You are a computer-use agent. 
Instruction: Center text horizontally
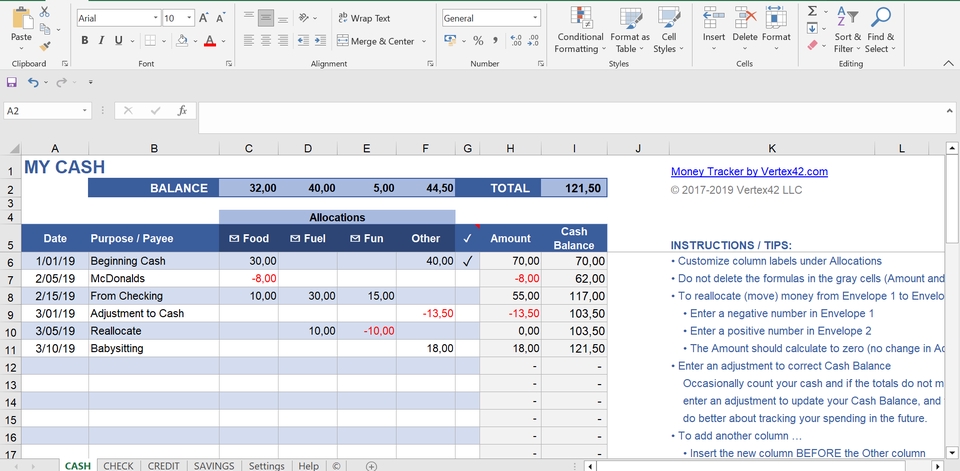coord(266,41)
